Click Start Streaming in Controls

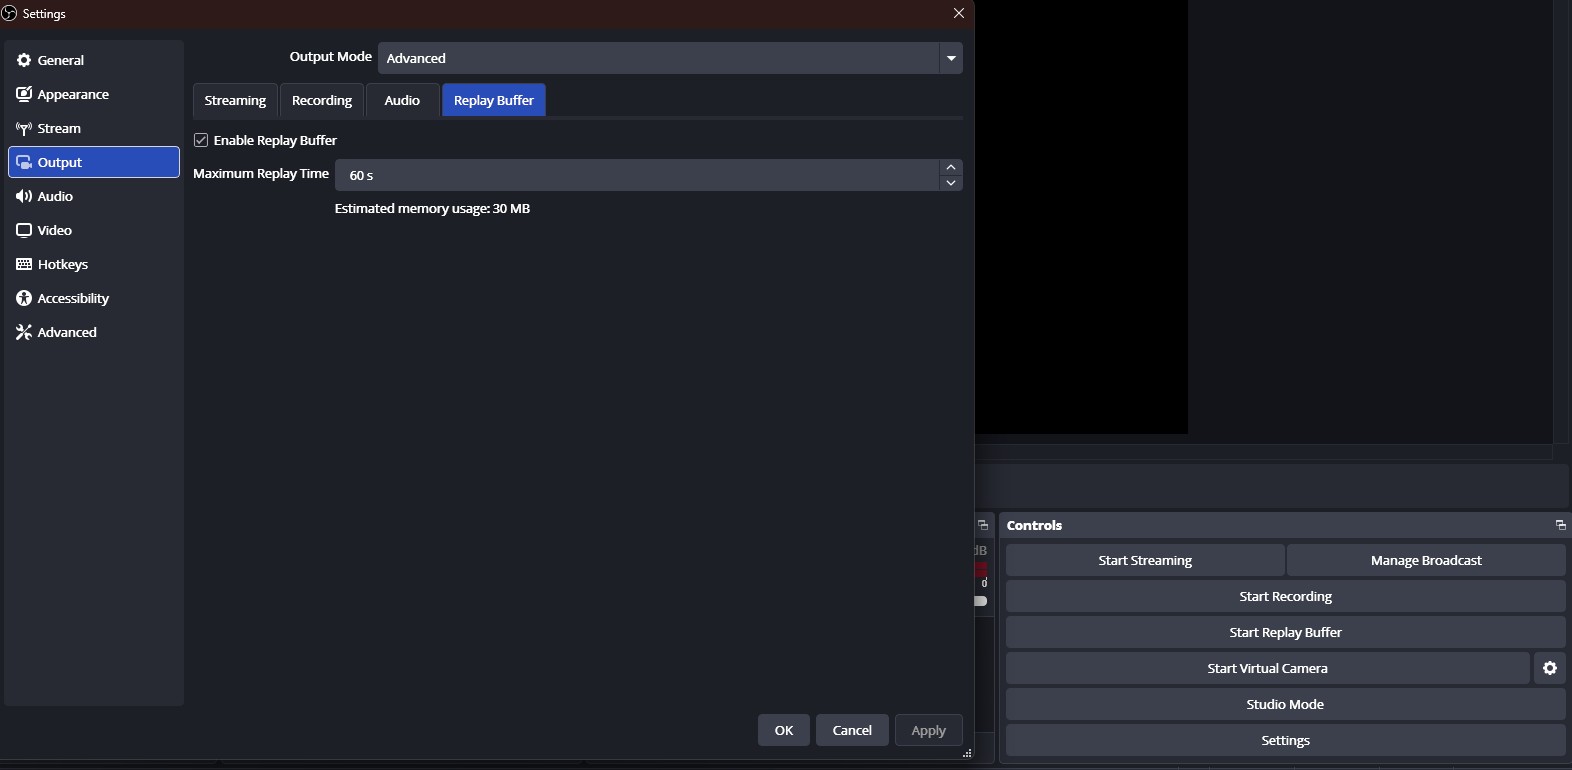pyautogui.click(x=1145, y=560)
